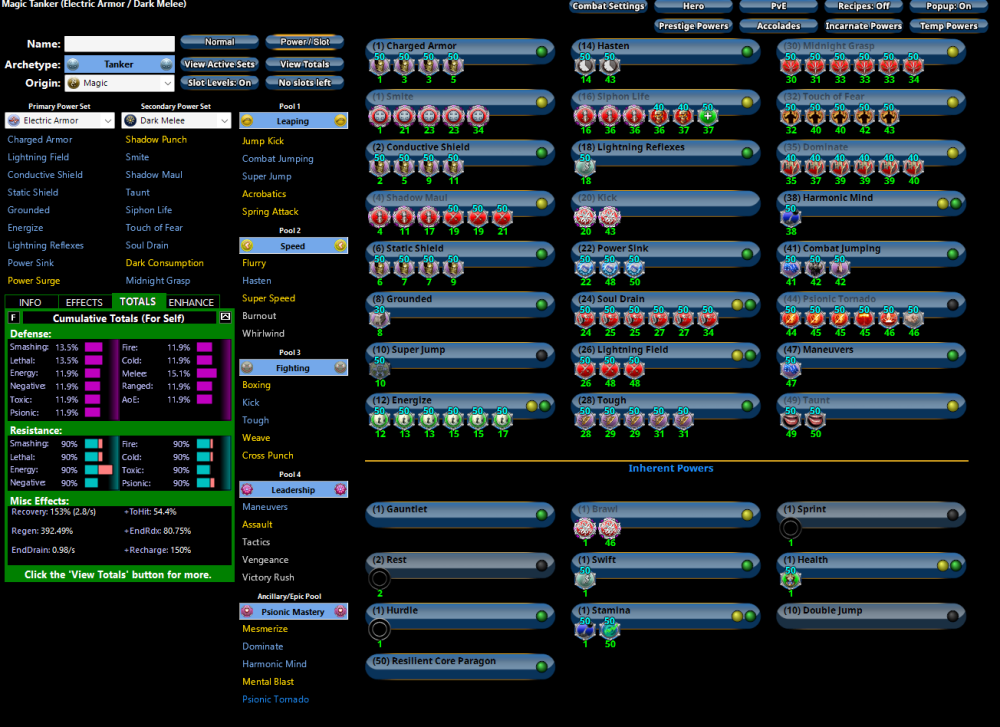Click inside the Name input field
Screen dimensions: 1000x727
120,43
